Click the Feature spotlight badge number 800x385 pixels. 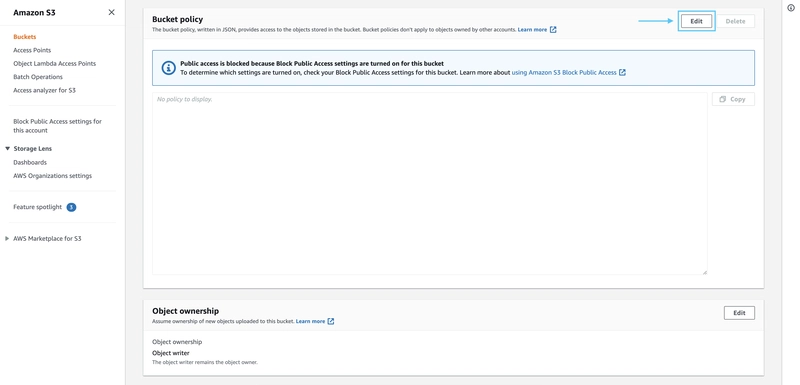[x=71, y=207]
